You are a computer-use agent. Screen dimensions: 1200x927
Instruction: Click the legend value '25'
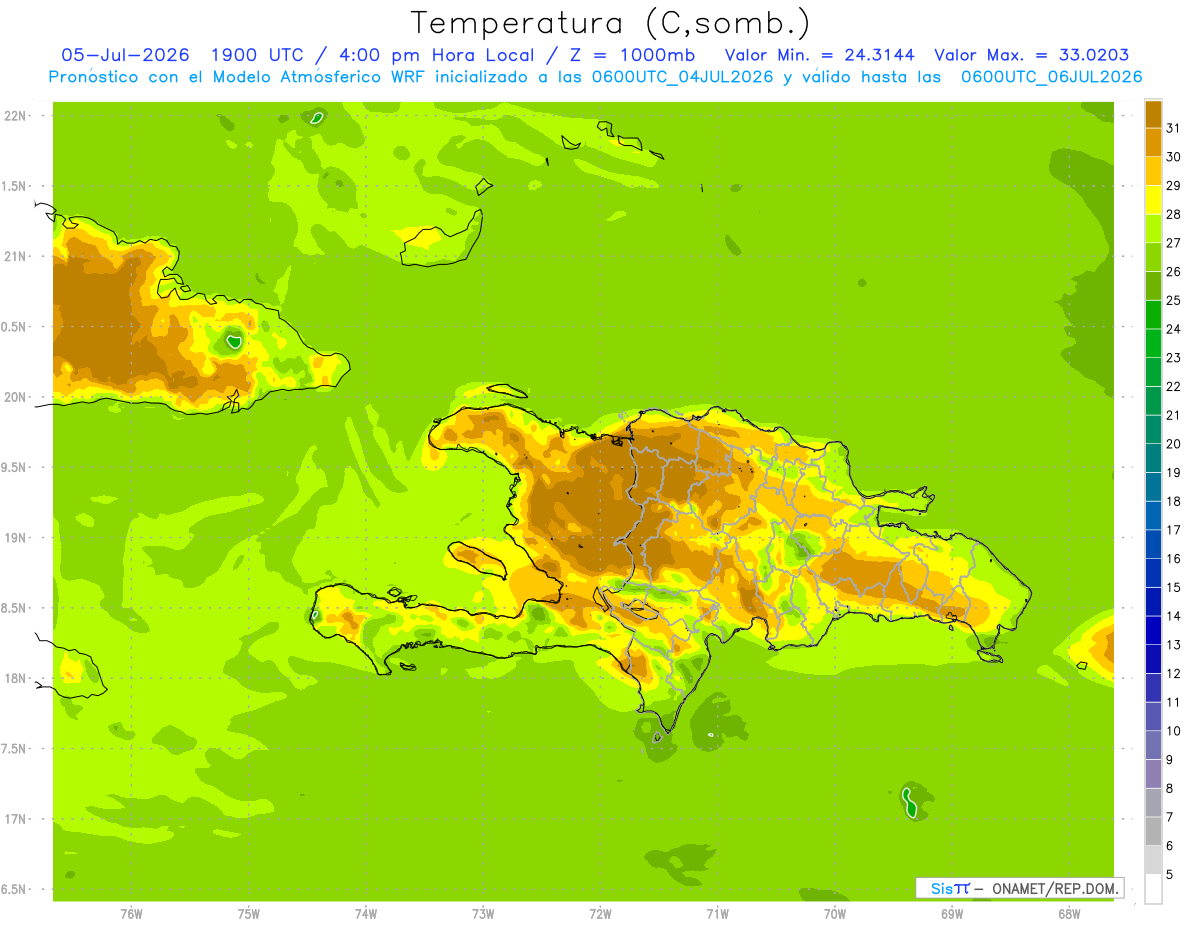point(1174,300)
